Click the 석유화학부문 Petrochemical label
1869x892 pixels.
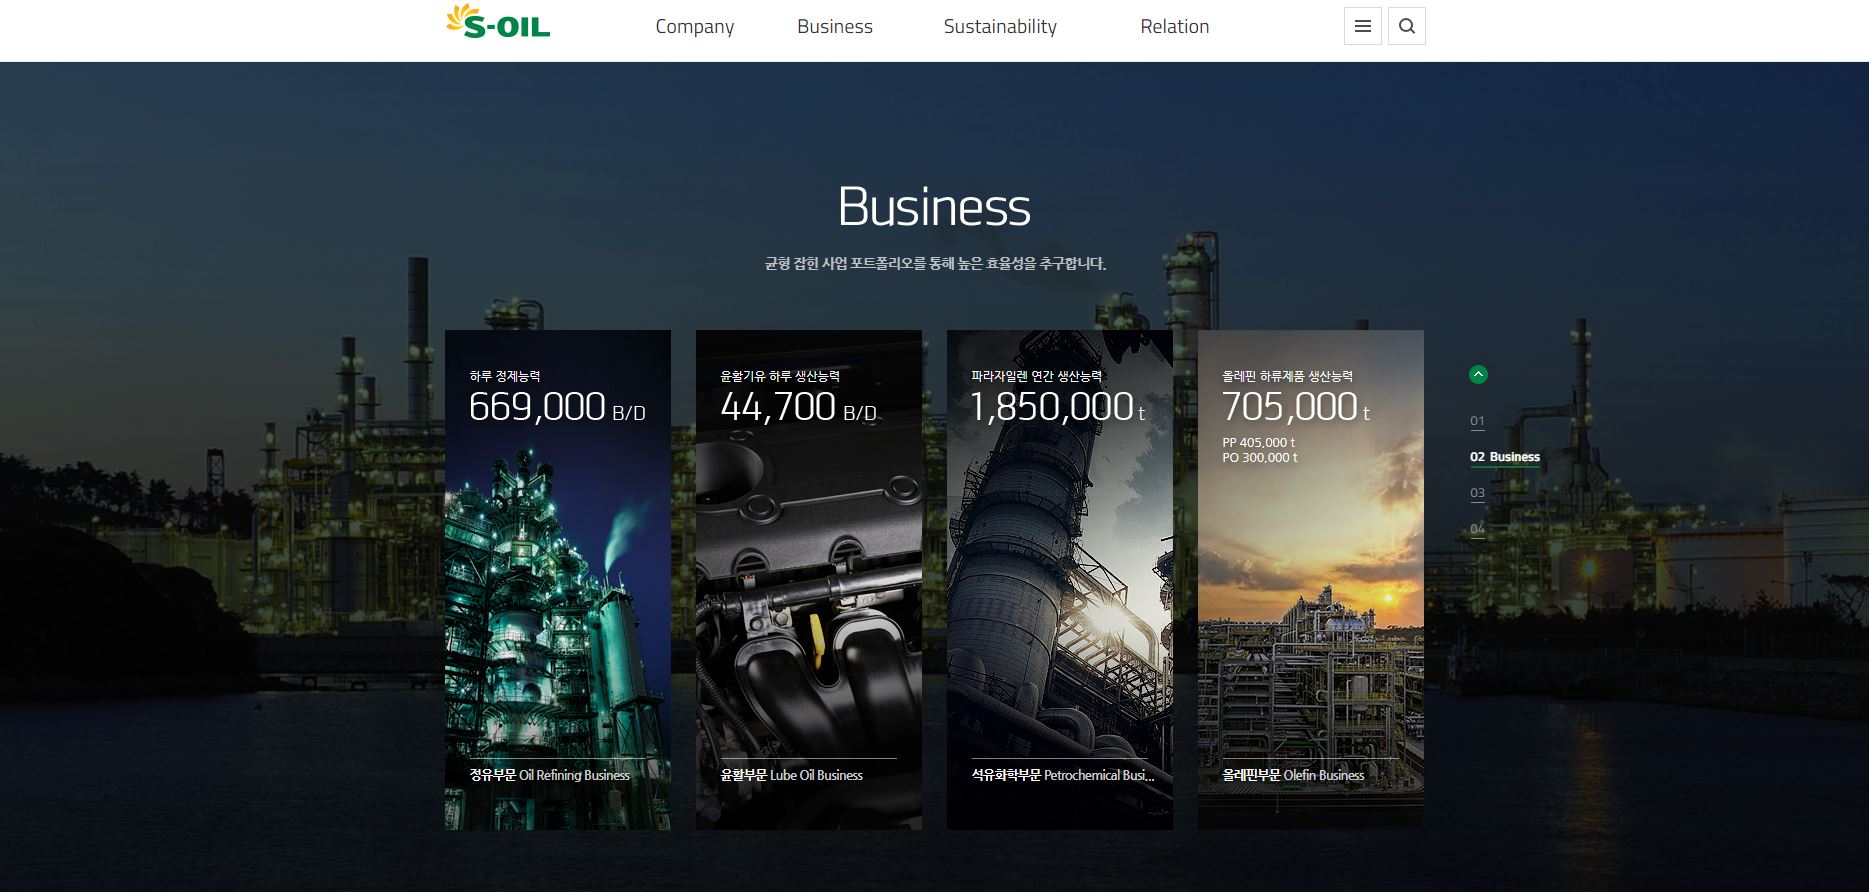pyautogui.click(x=1063, y=775)
